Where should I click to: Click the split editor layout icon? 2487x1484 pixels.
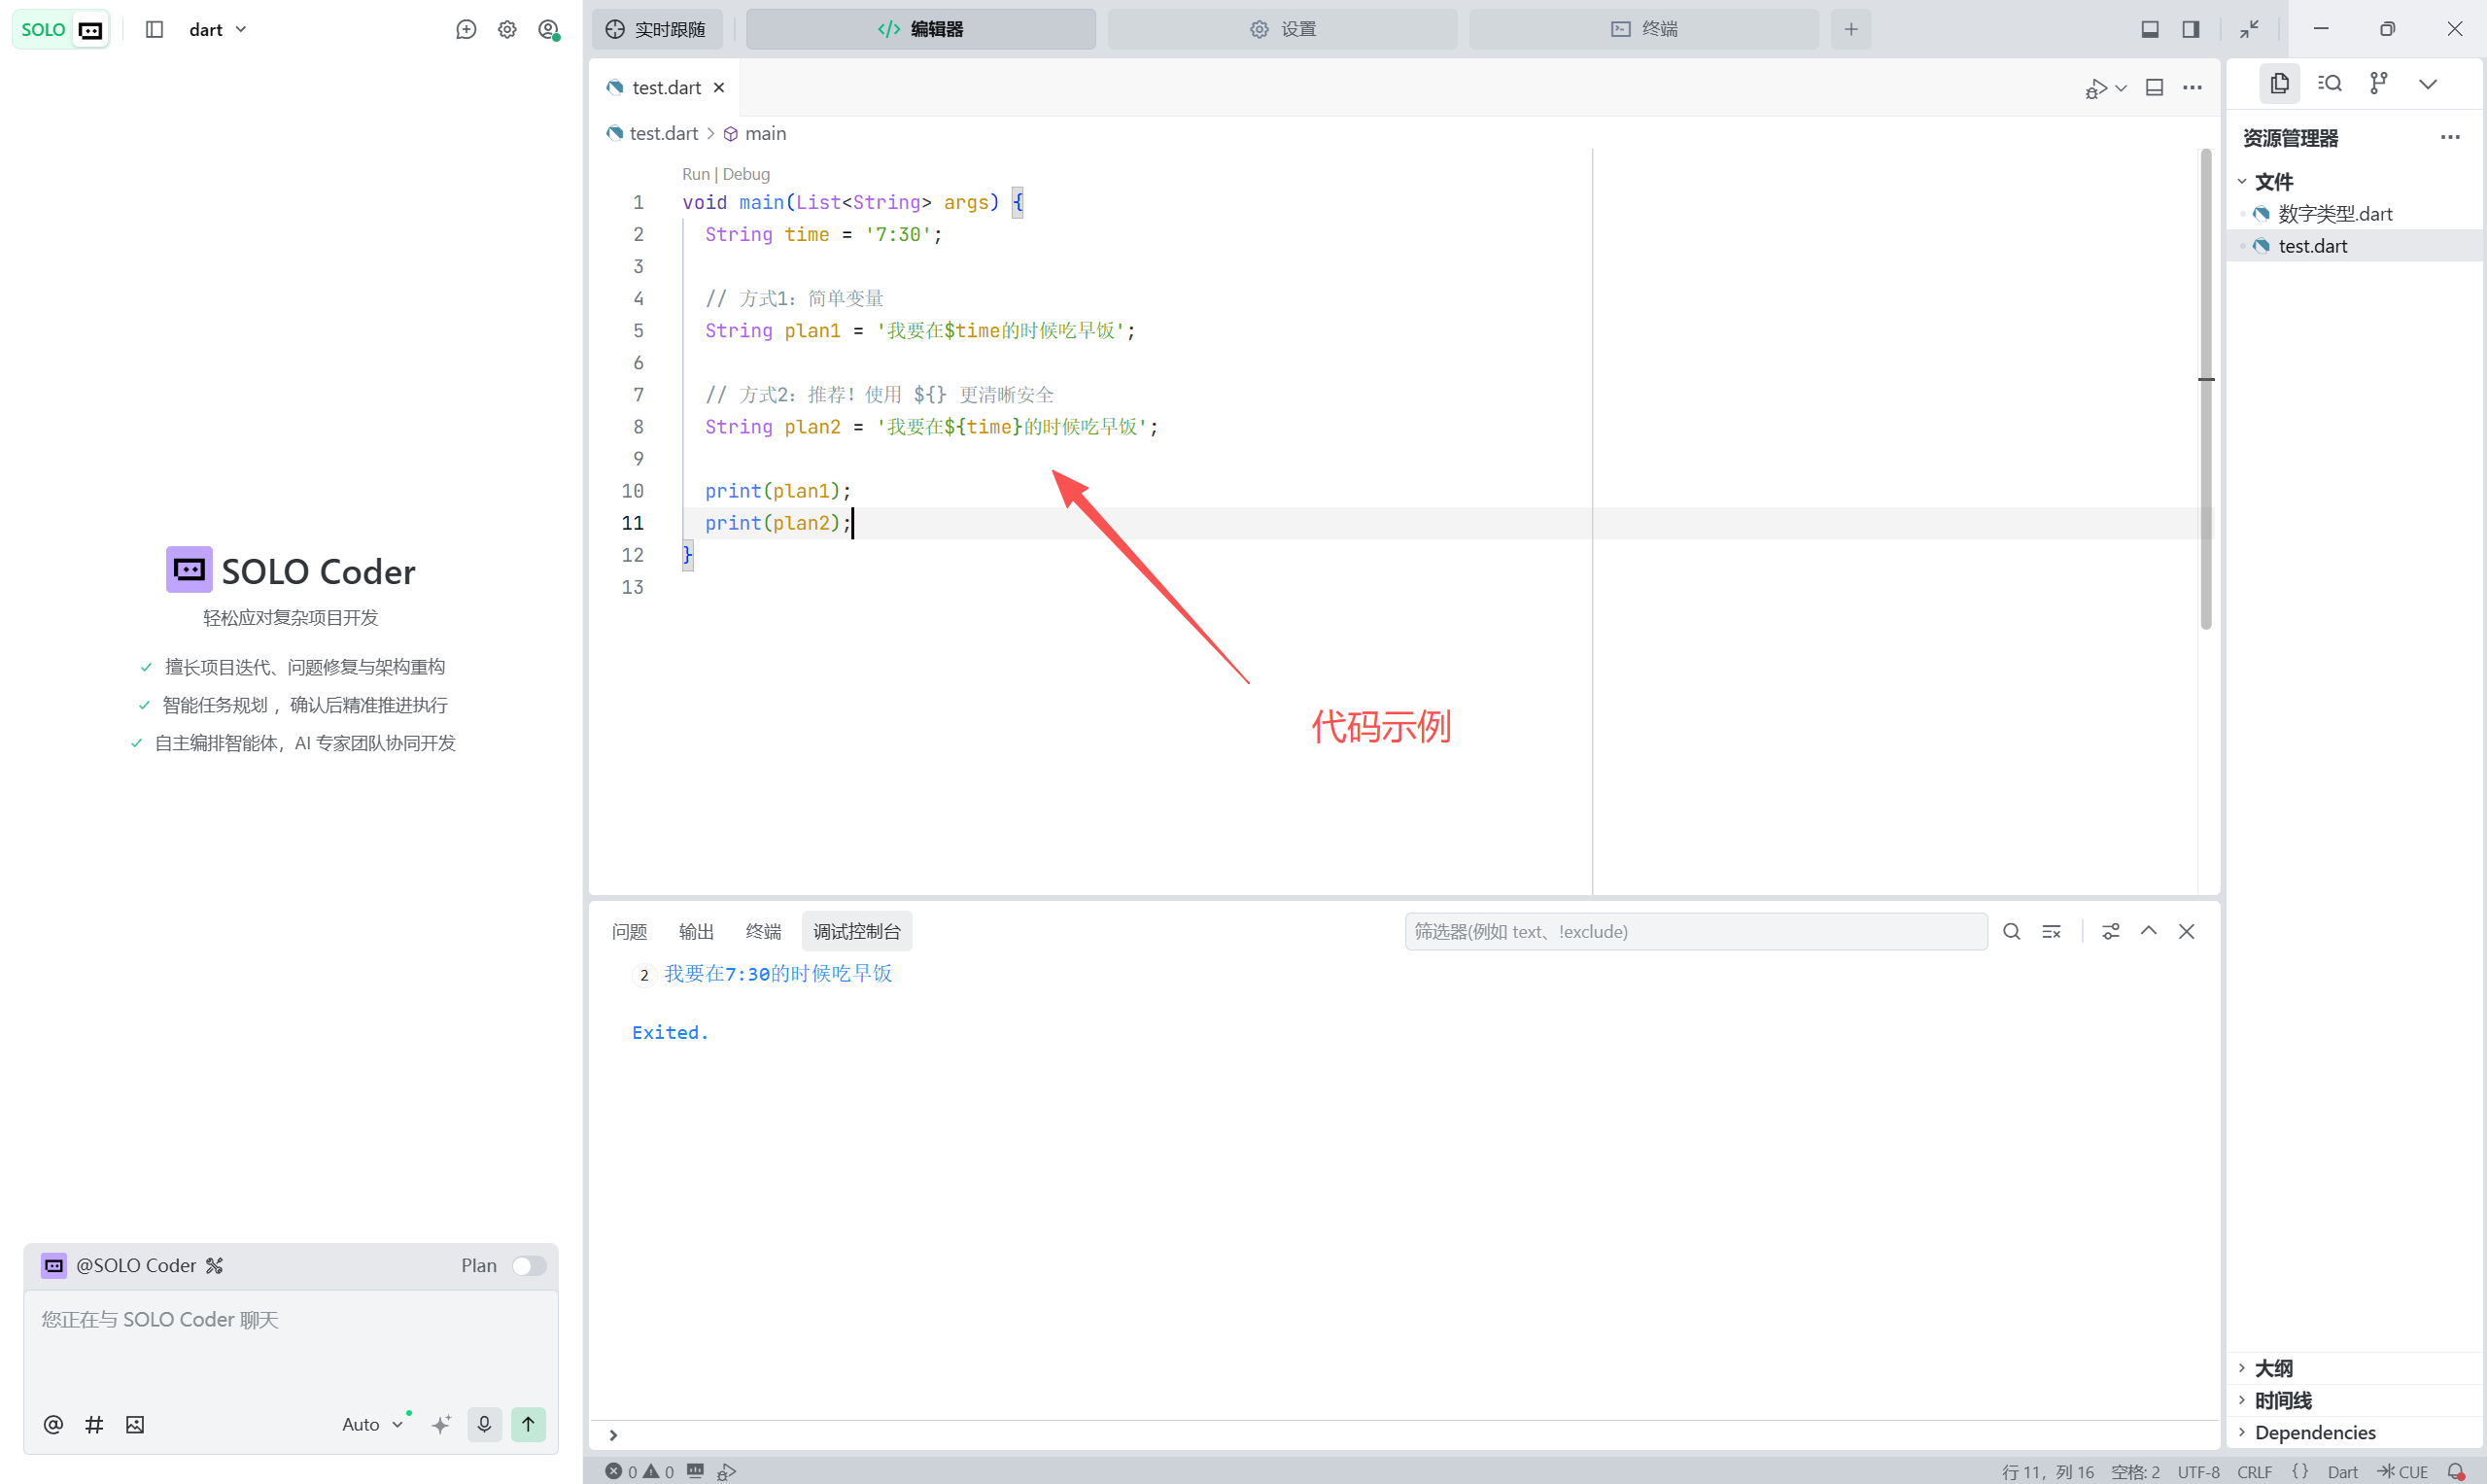[x=2154, y=88]
